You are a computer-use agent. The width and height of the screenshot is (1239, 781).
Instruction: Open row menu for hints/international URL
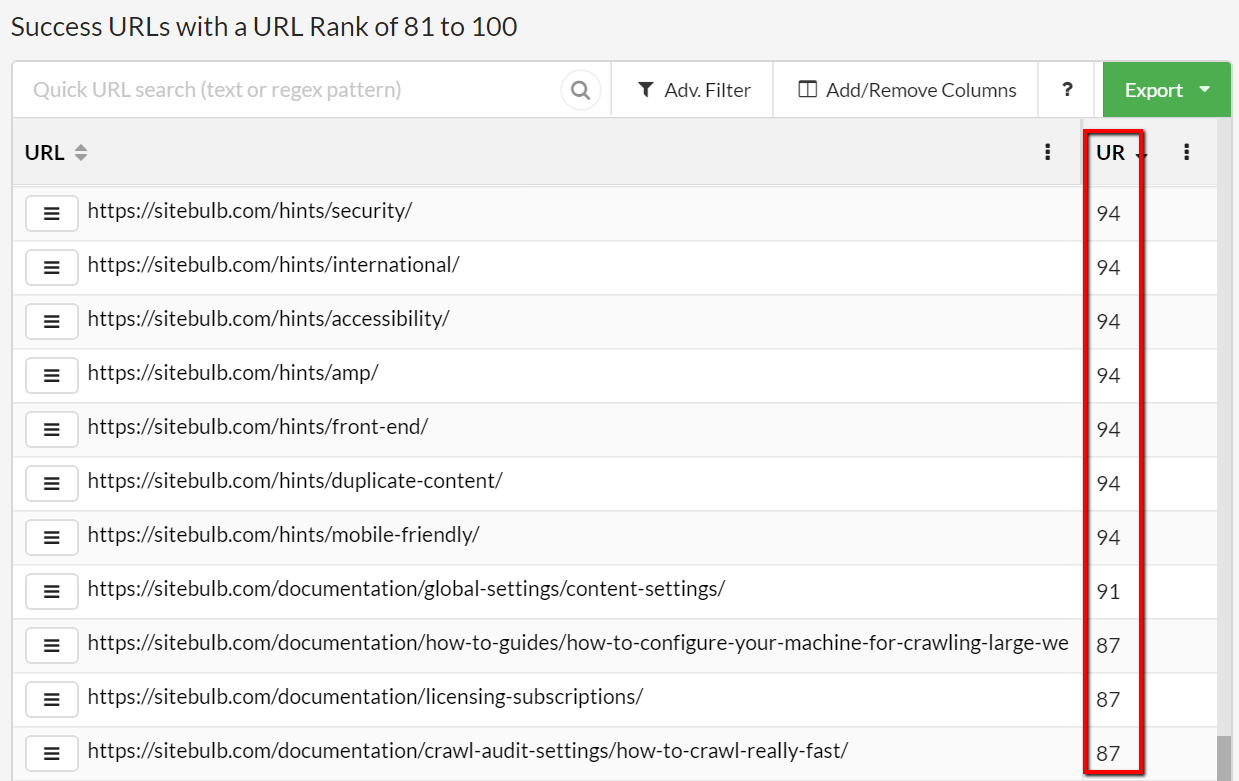[52, 267]
